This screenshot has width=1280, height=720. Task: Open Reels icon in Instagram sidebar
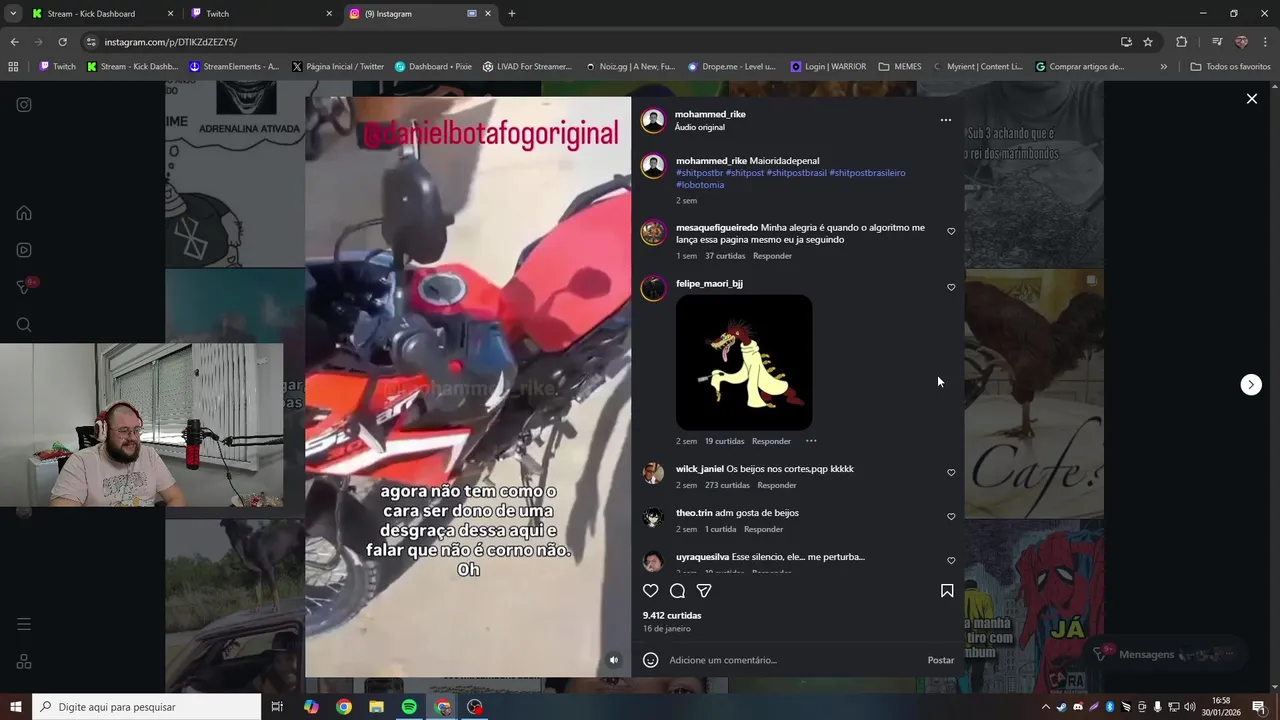tap(24, 250)
